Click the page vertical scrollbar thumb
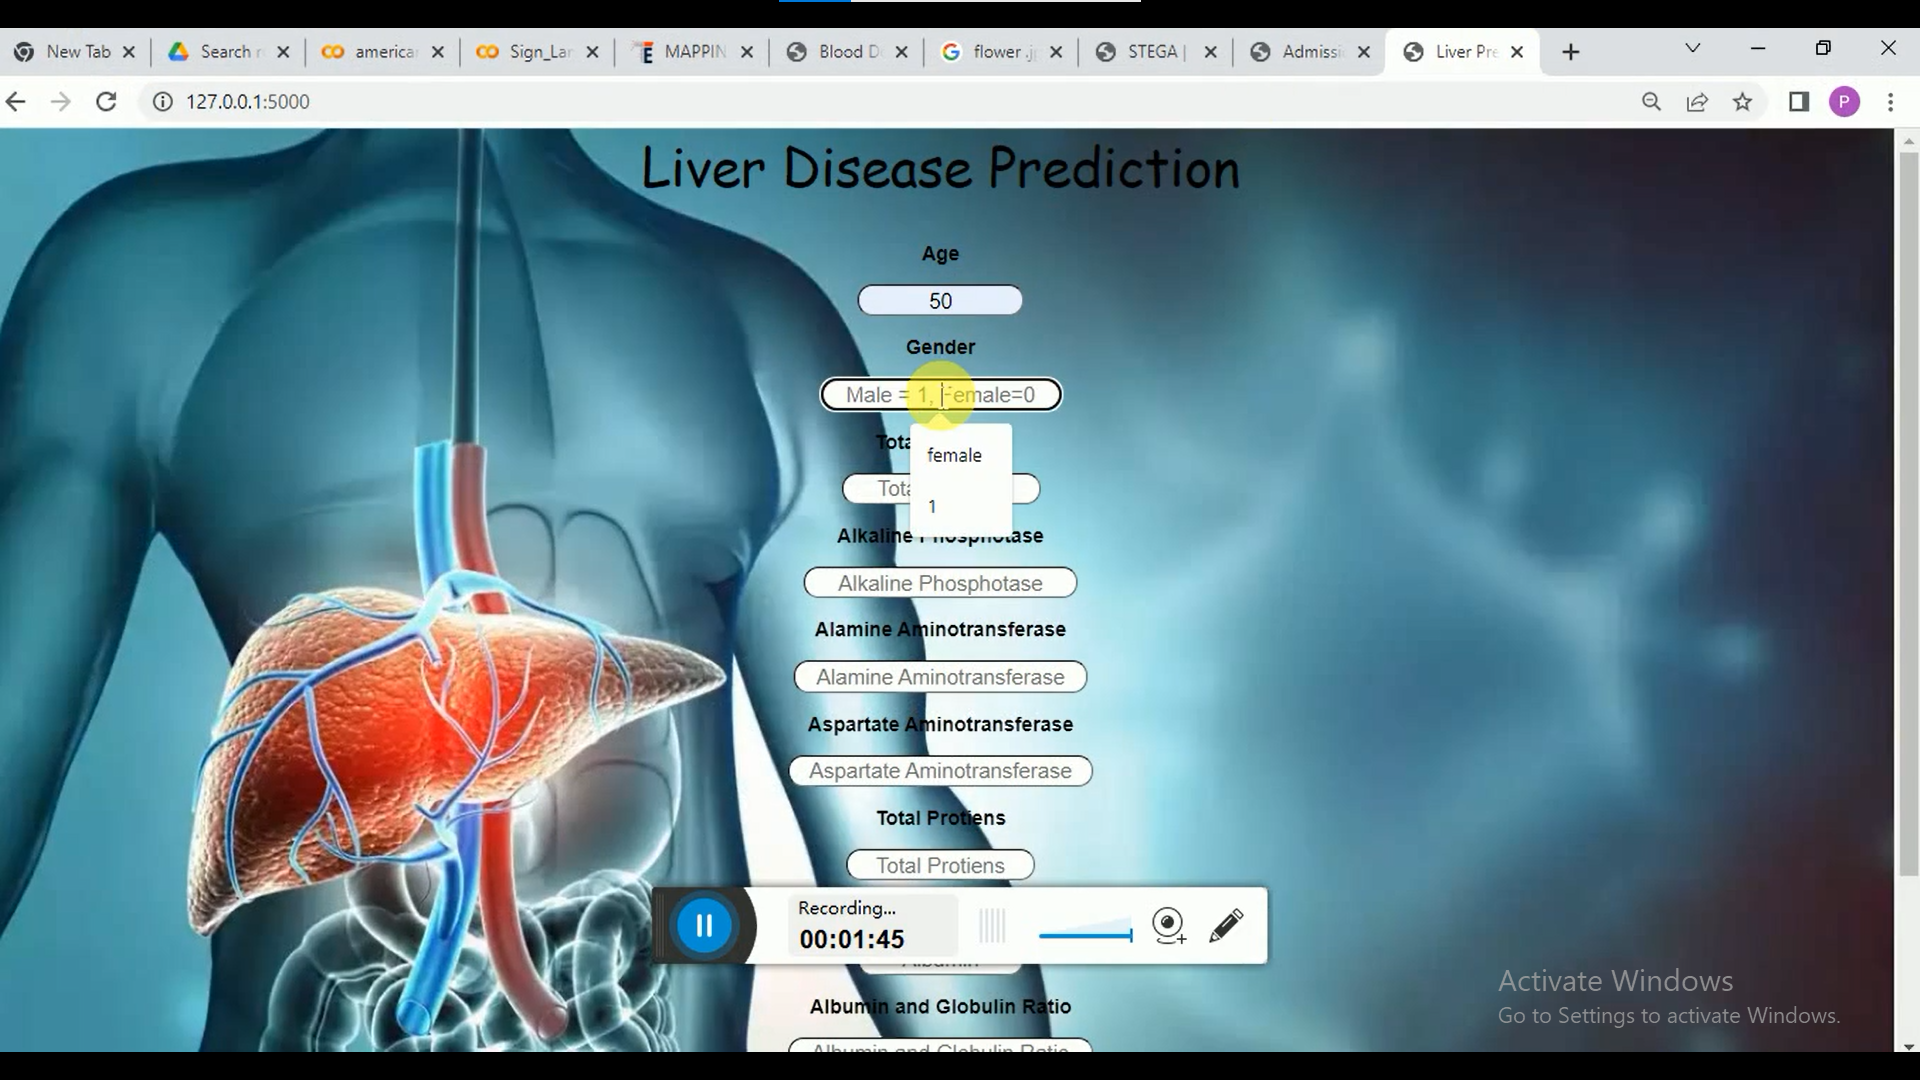The height and width of the screenshot is (1080, 1920). click(x=1908, y=515)
